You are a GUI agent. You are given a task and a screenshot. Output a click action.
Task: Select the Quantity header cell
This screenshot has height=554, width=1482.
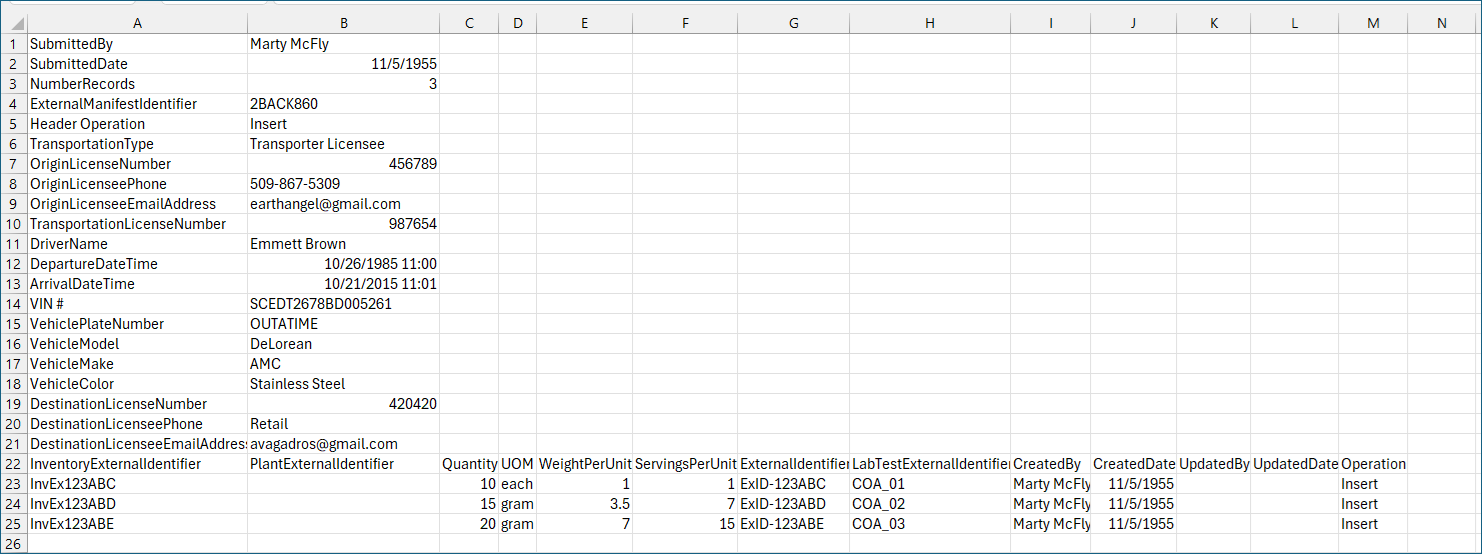pos(469,464)
